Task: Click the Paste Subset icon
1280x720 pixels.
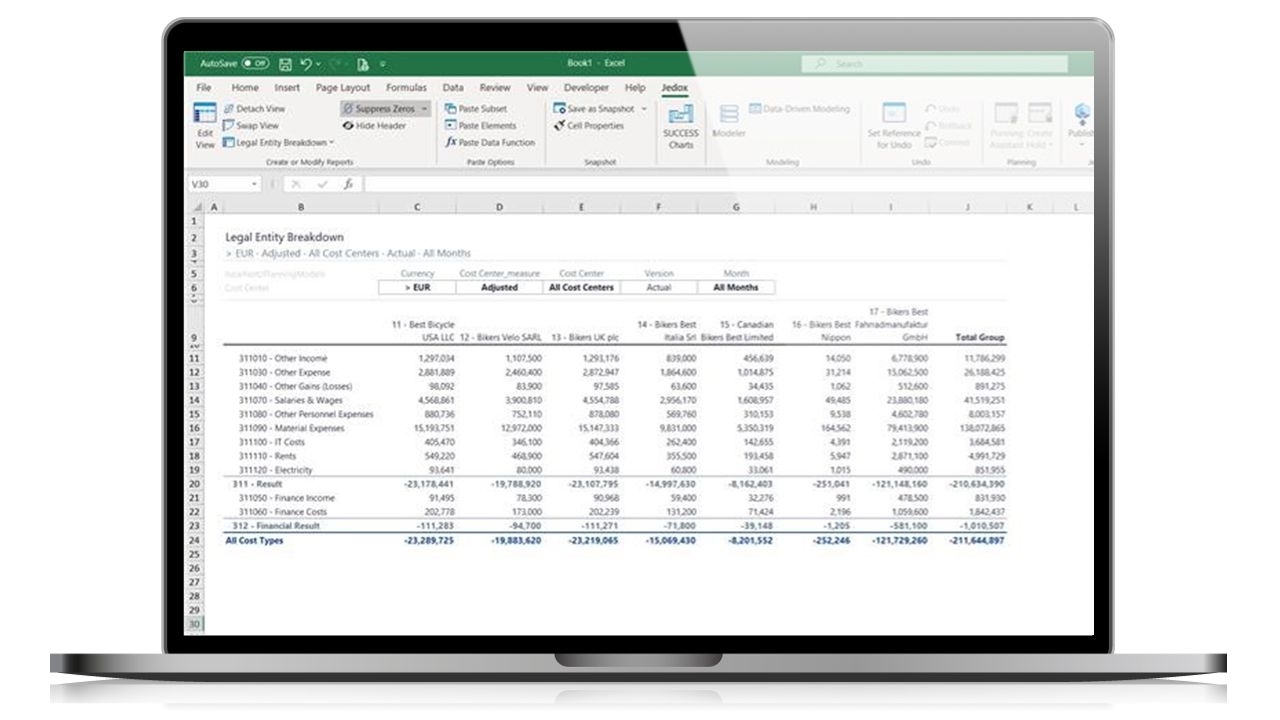Action: point(450,109)
